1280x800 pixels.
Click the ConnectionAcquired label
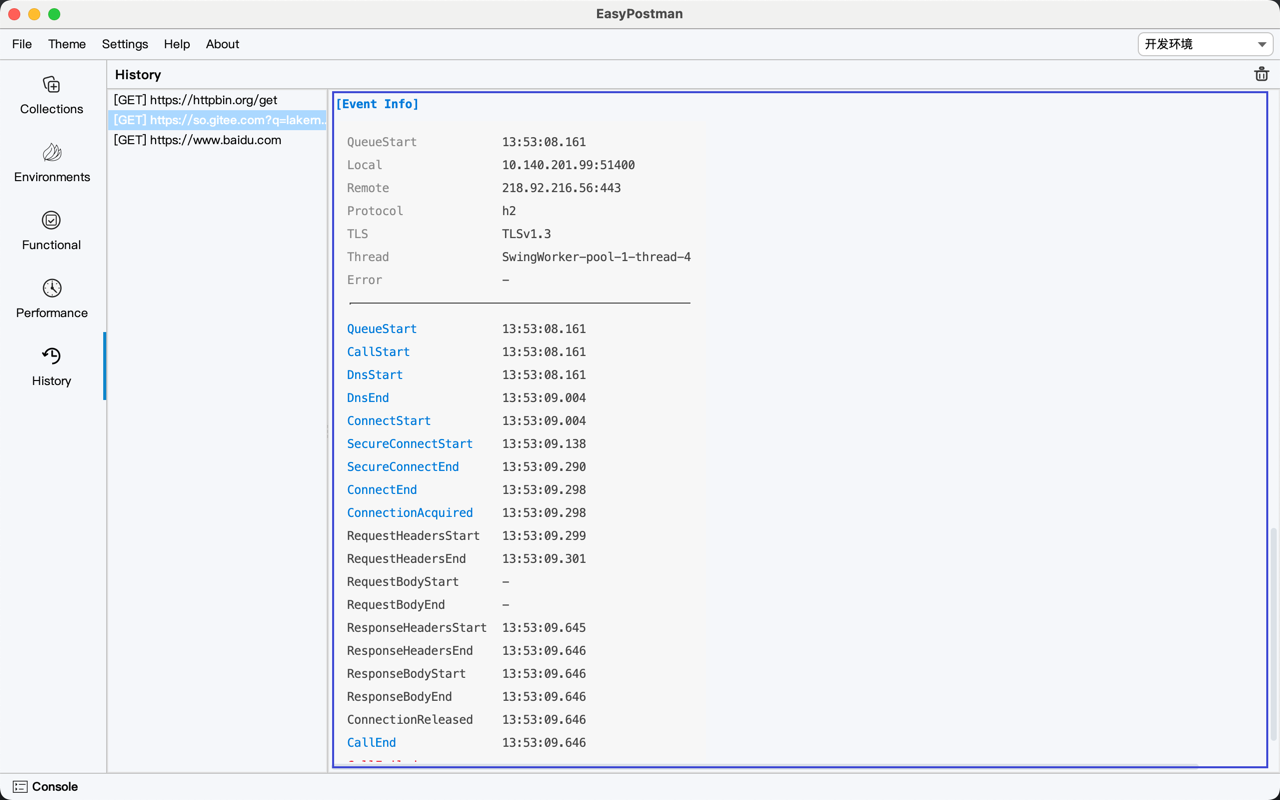tap(410, 513)
